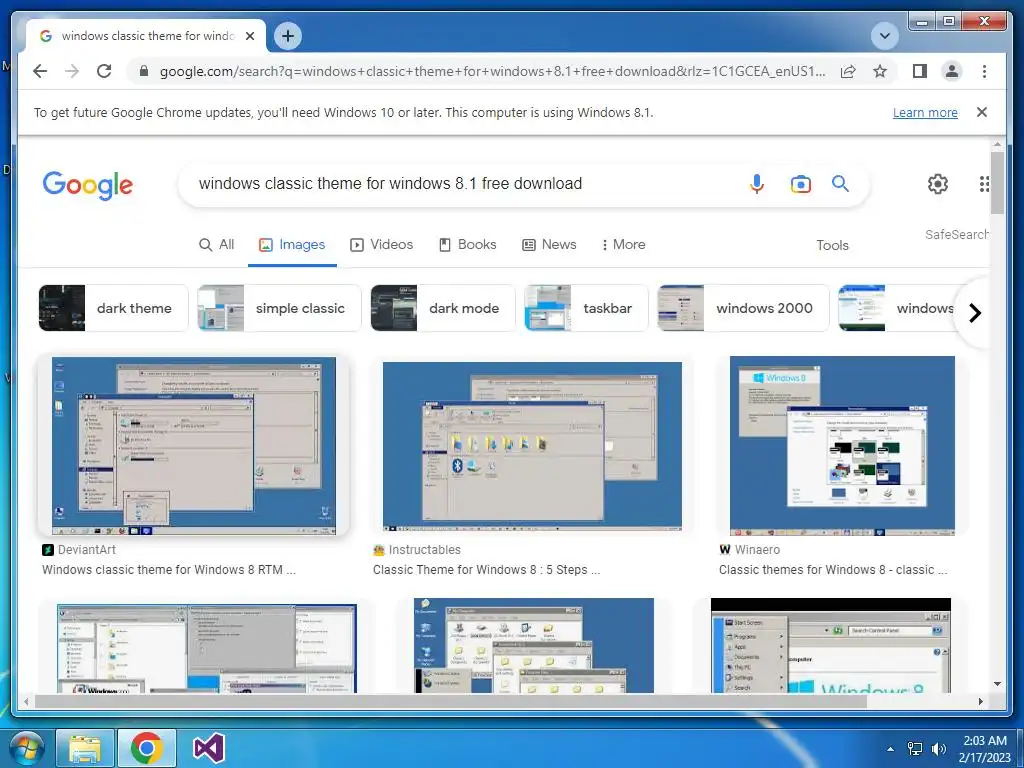
Task: Open the Tools filter options
Action: pyautogui.click(x=832, y=246)
